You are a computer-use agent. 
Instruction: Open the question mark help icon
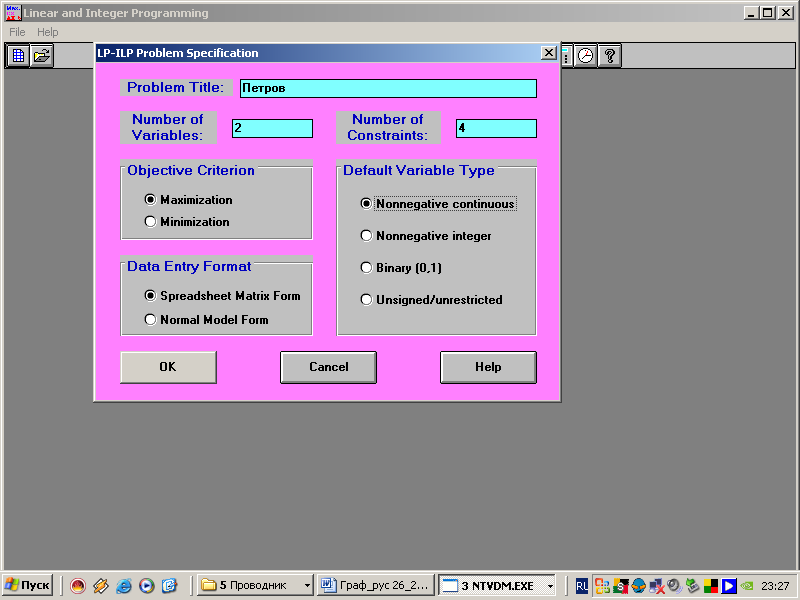[x=609, y=56]
